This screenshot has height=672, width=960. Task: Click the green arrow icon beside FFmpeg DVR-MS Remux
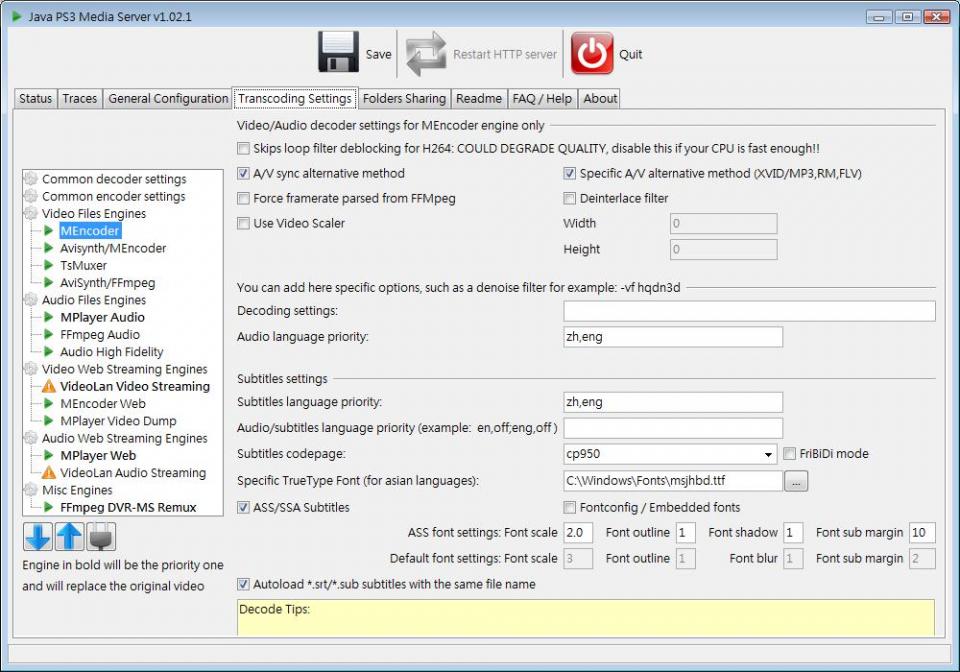48,507
